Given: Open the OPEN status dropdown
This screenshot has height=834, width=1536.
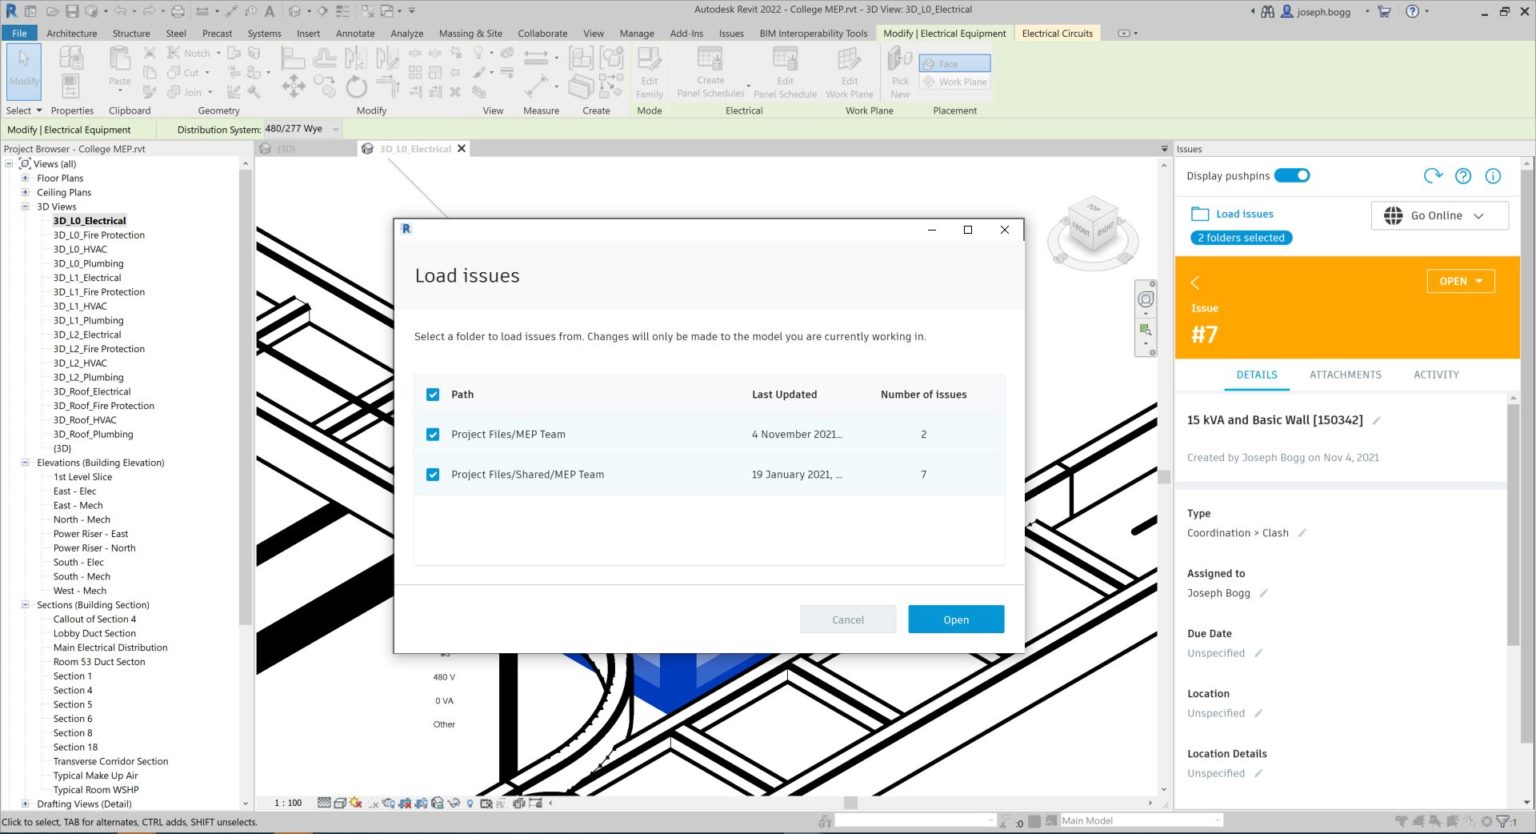Looking at the screenshot, I should tap(1461, 281).
